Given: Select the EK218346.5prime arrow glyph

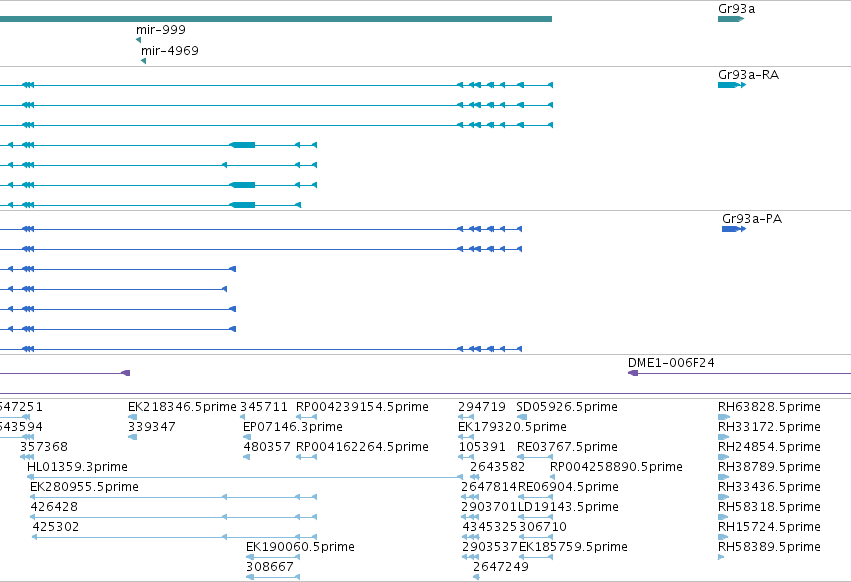Looking at the screenshot, I should 132,417.
